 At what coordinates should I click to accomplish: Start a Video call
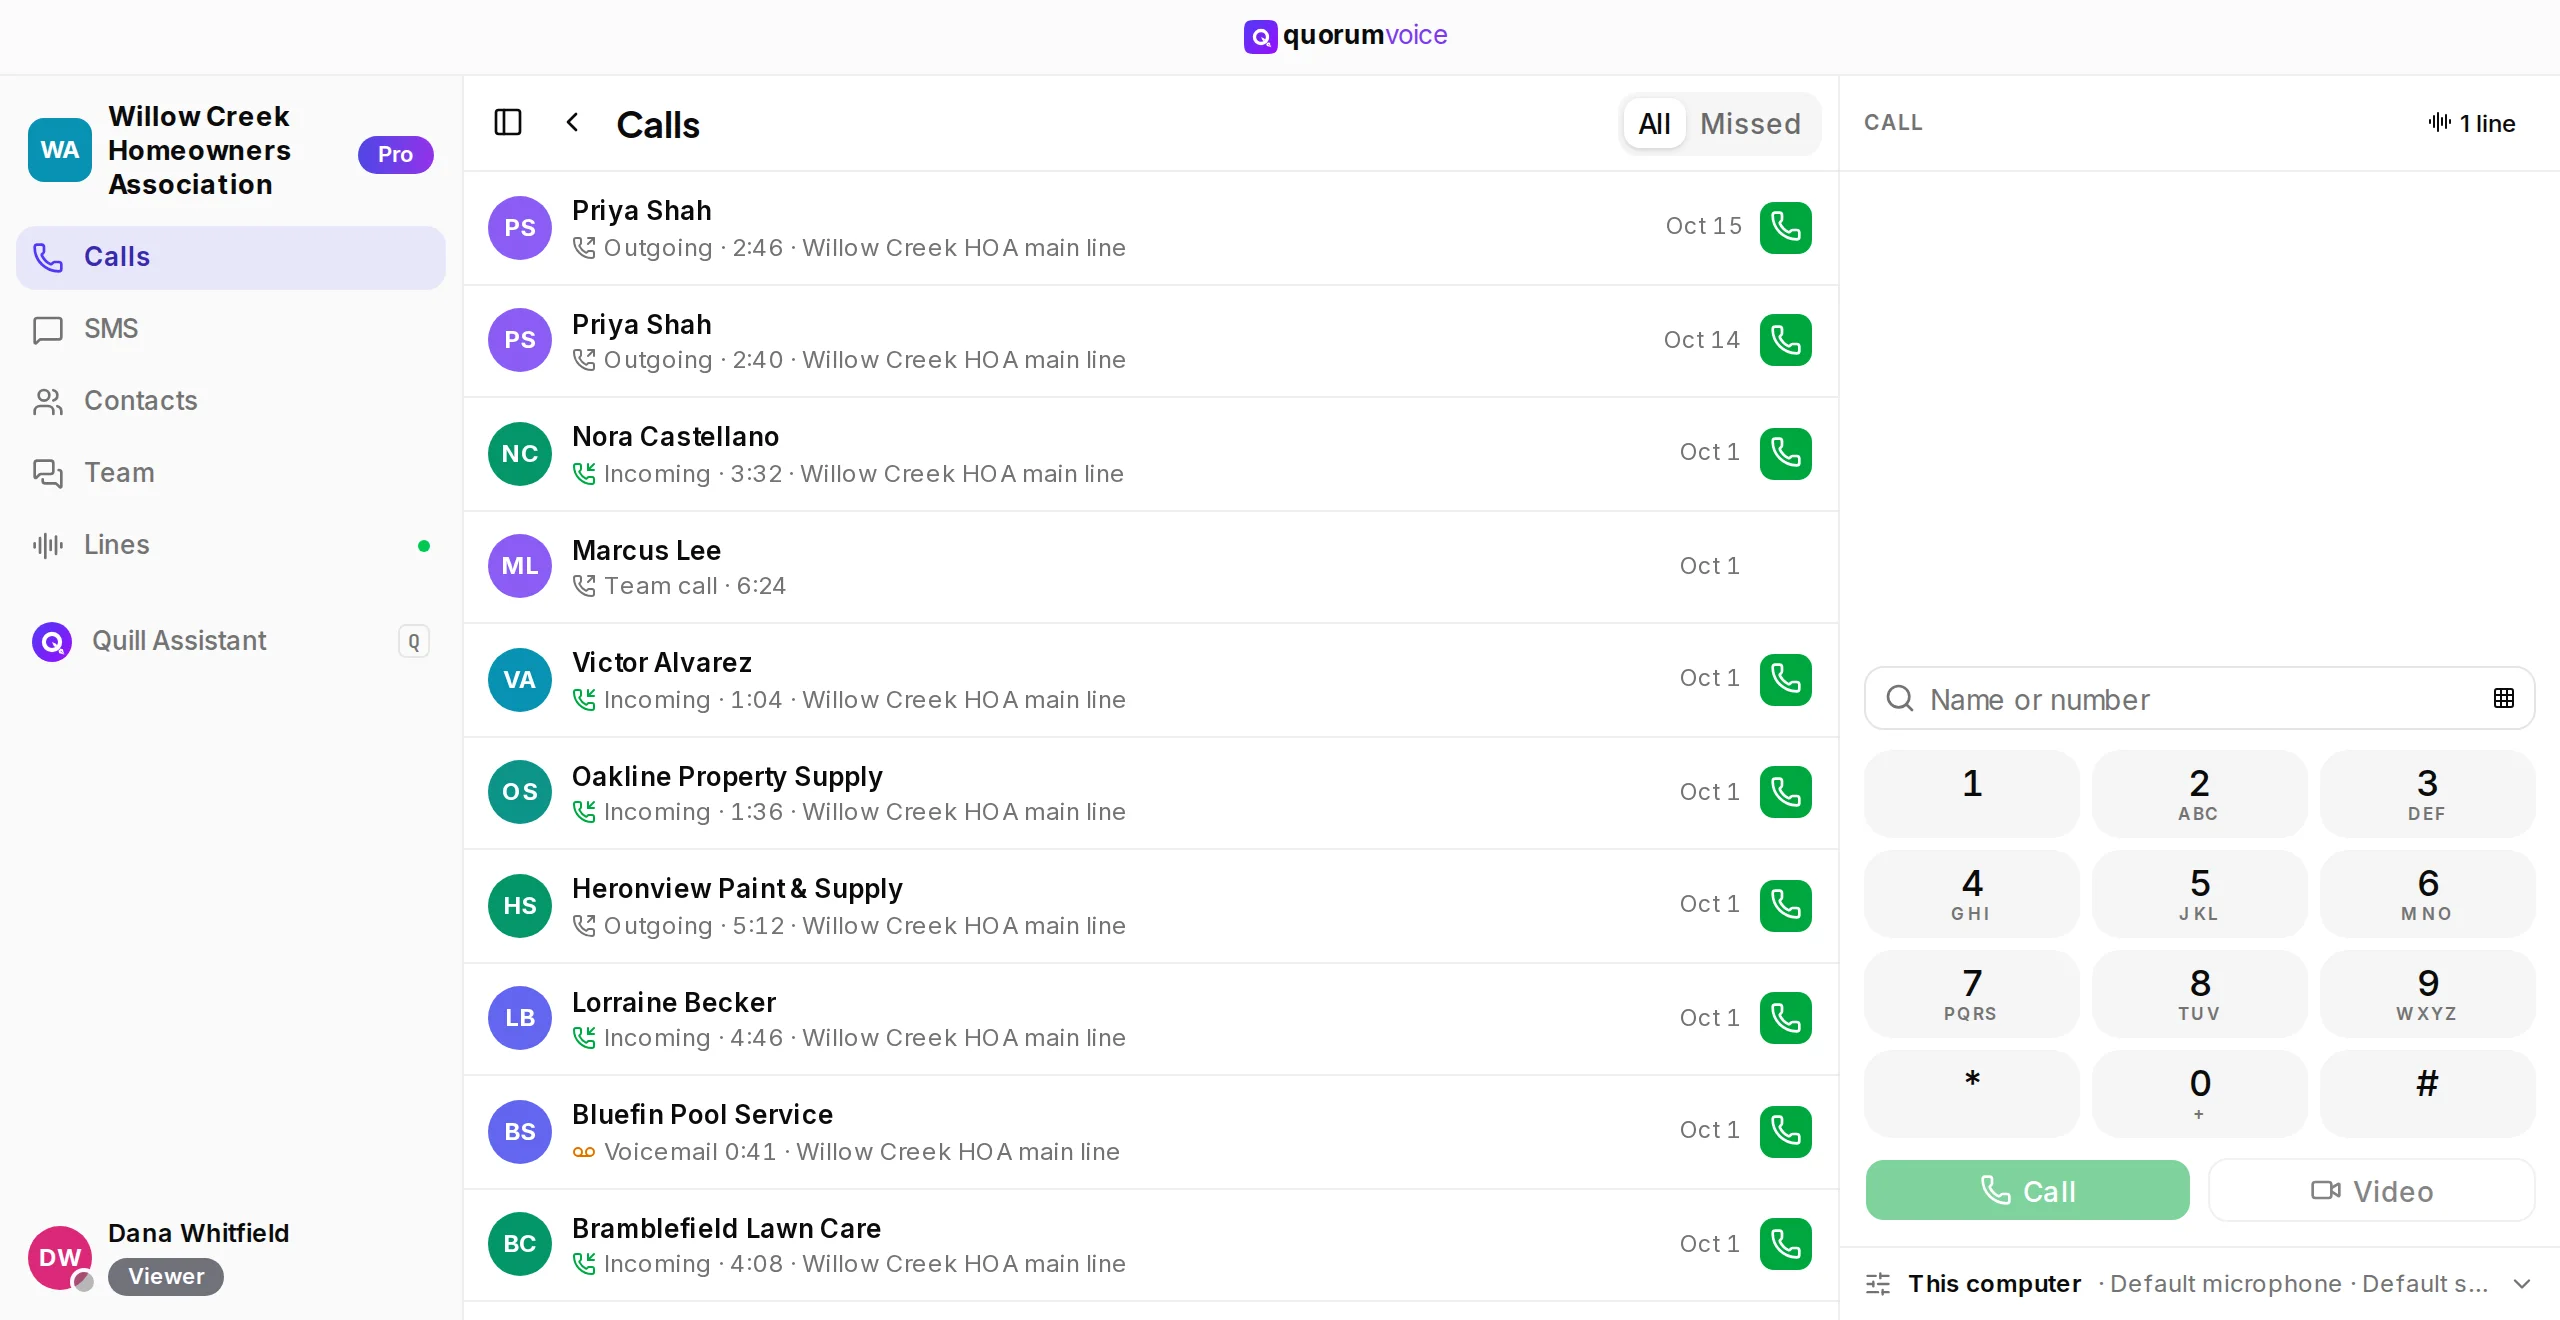tap(2372, 1190)
